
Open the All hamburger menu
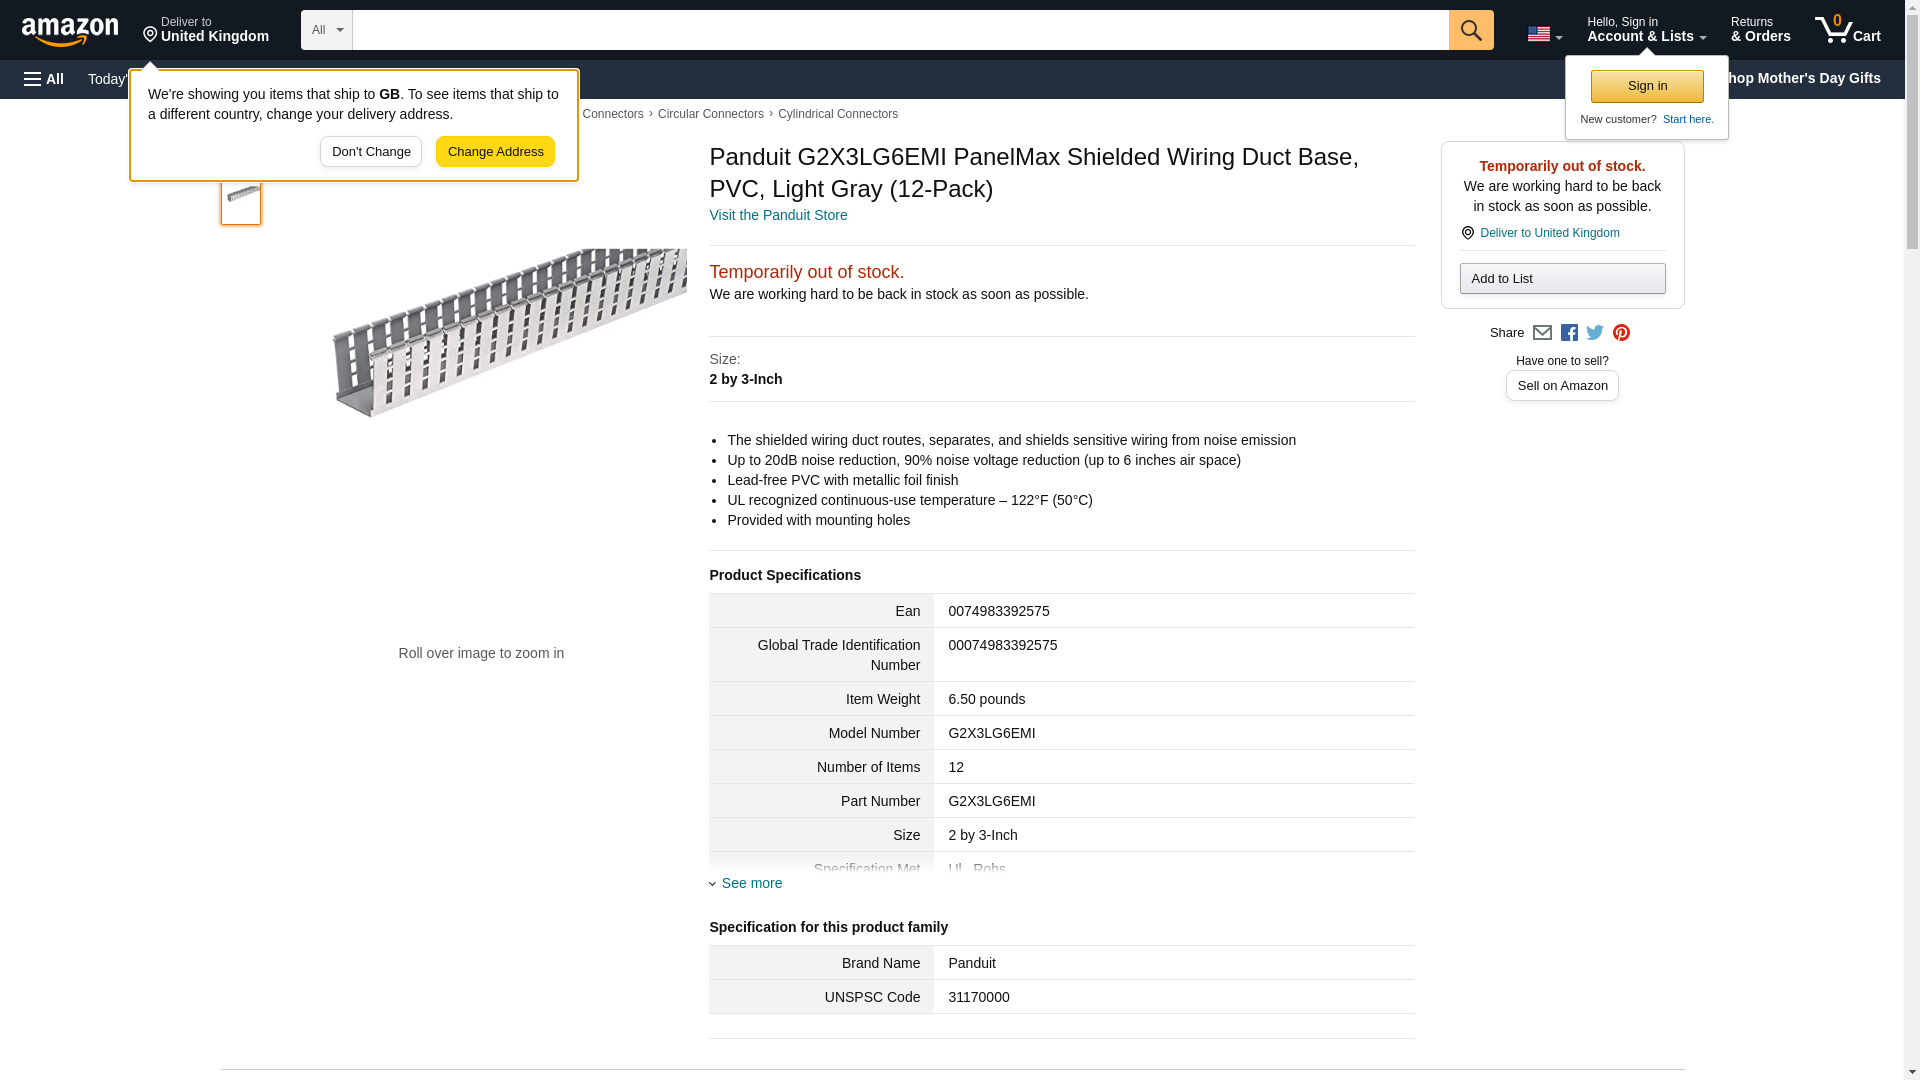pyautogui.click(x=44, y=79)
